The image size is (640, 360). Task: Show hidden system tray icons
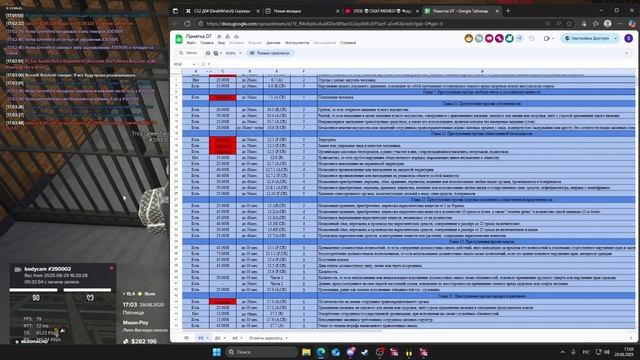pos(563,352)
